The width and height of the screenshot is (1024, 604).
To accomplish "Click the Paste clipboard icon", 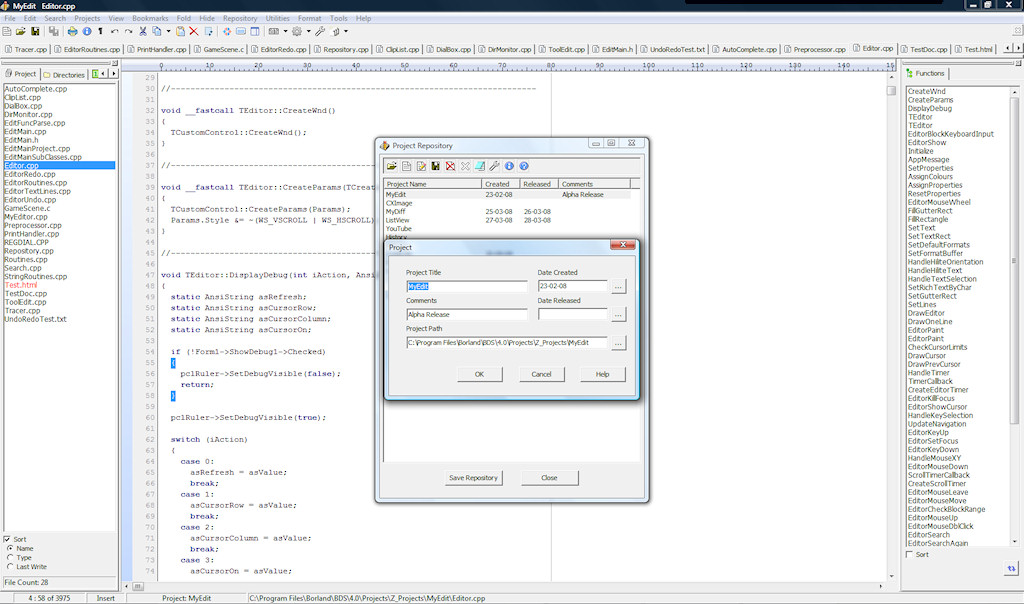I will pos(180,31).
